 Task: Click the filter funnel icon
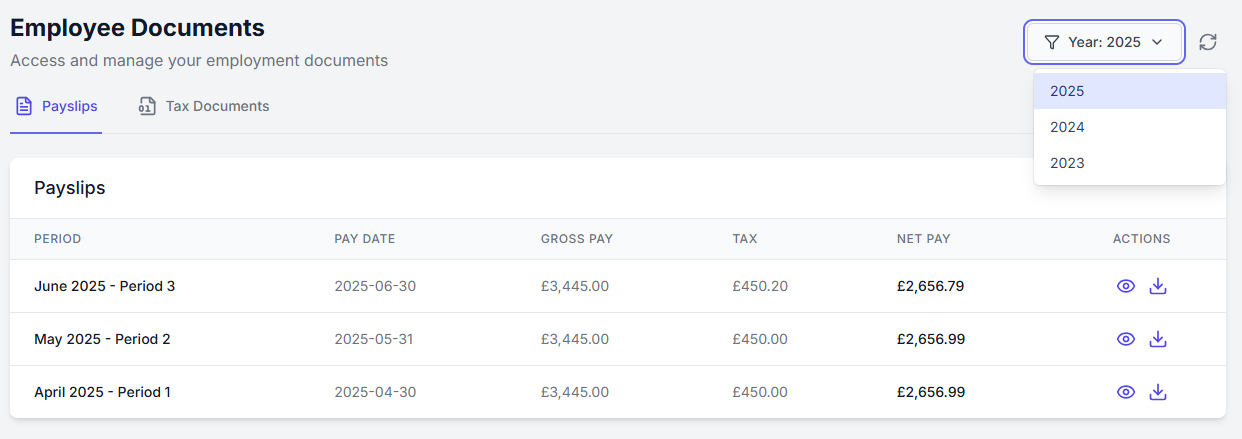pos(1051,42)
